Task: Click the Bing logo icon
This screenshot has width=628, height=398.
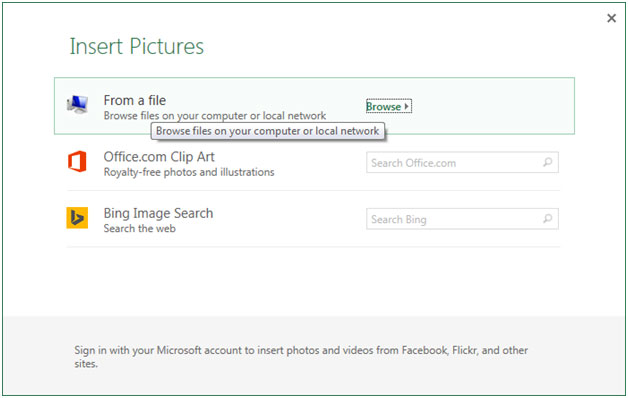Action: [x=77, y=218]
